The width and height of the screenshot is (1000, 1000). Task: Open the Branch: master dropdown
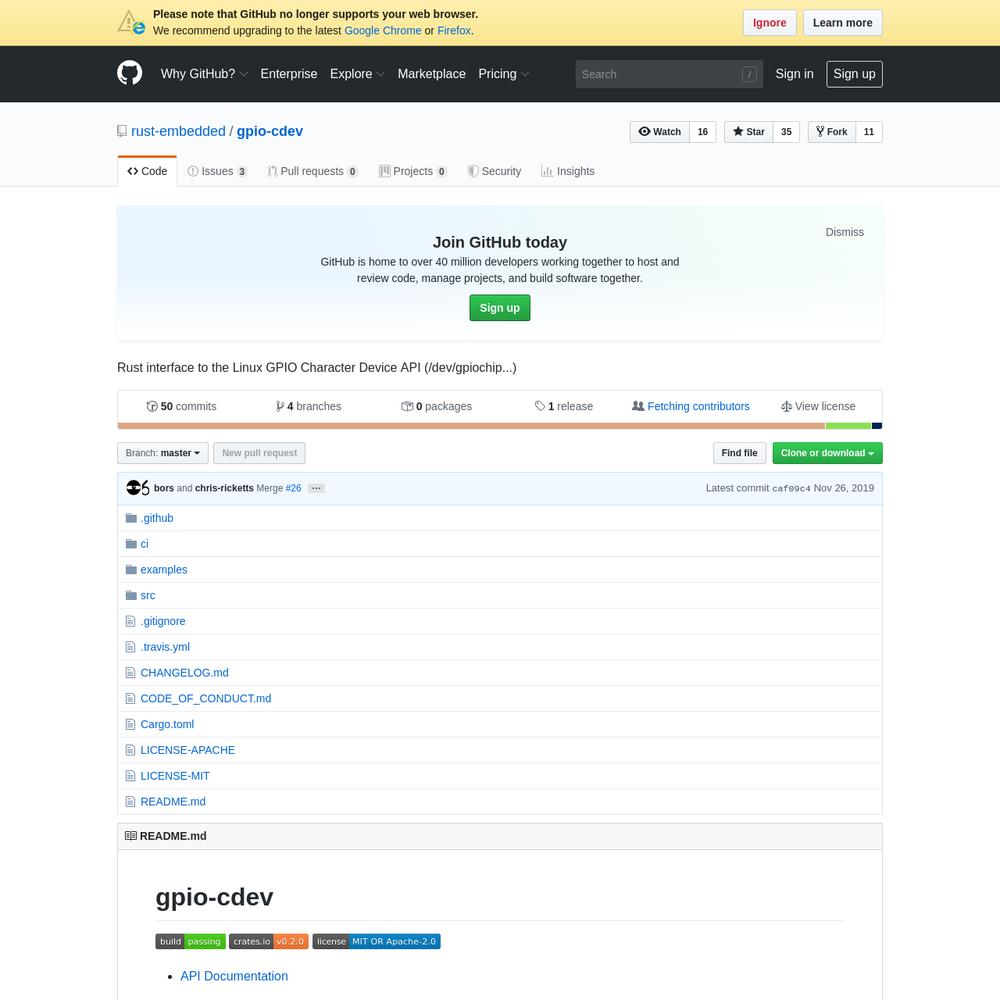[x=163, y=453]
